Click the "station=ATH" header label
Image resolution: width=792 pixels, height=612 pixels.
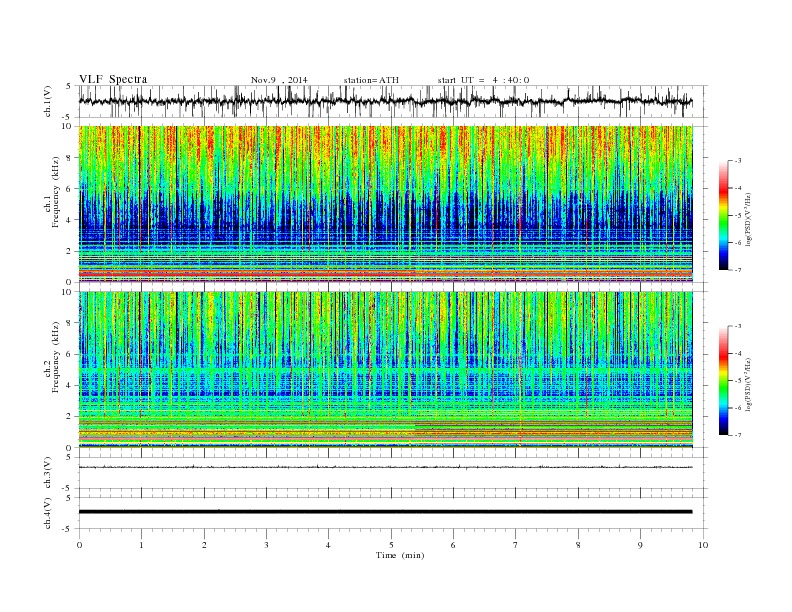click(x=371, y=80)
